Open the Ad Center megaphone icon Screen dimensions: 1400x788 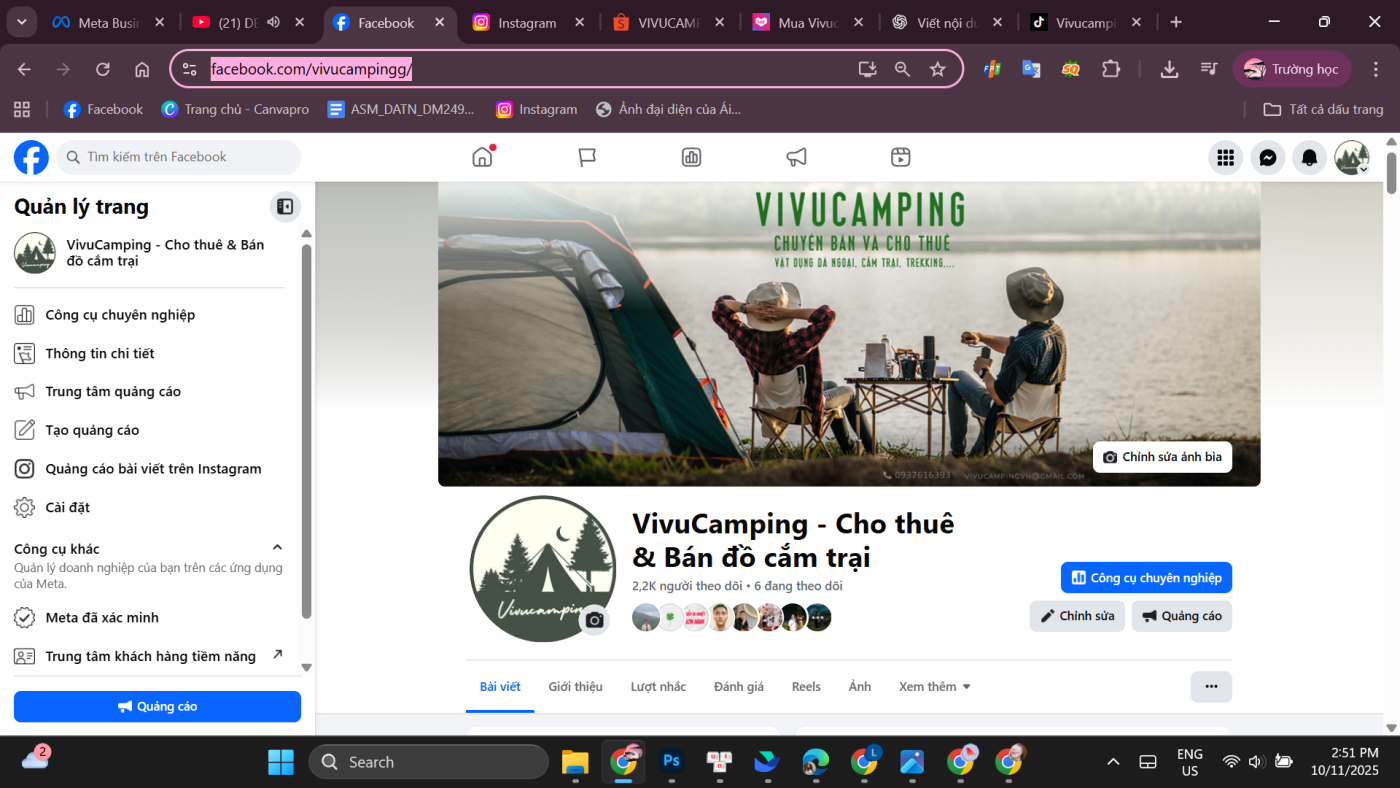(796, 157)
